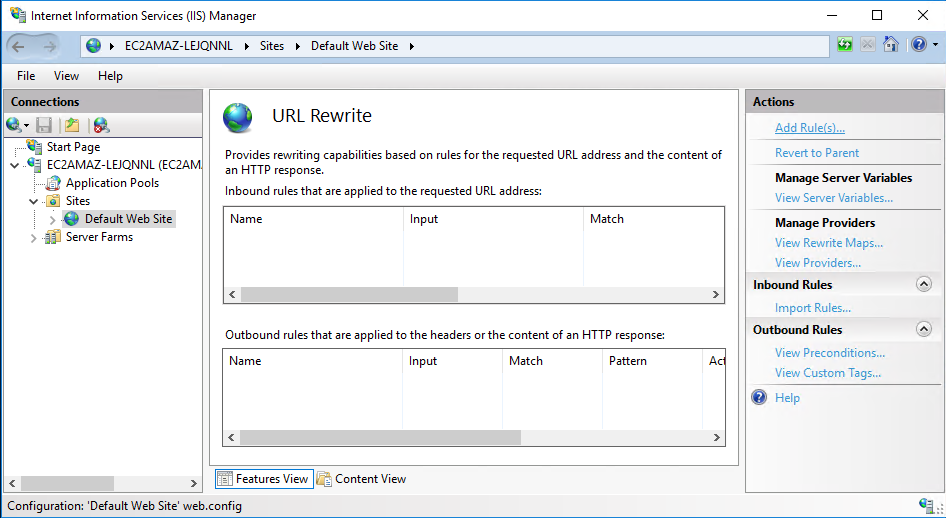Click the Import Rules... link
946x518 pixels.
click(x=812, y=308)
